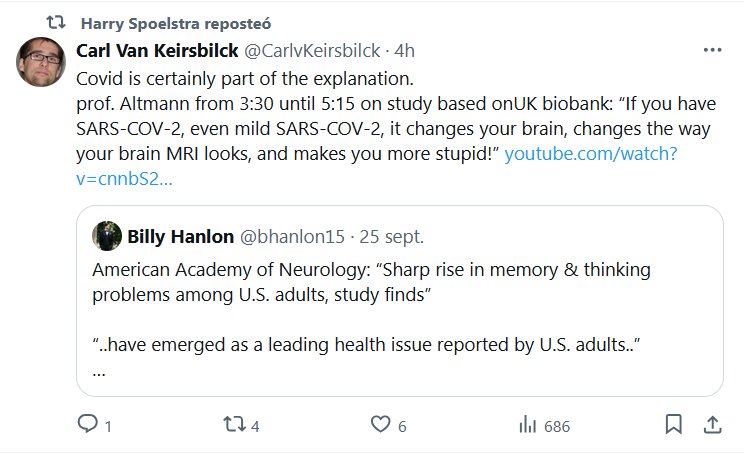744x454 pixels.
Task: Expand the quoted tweet's trailing ellipsis
Action: pos(98,369)
